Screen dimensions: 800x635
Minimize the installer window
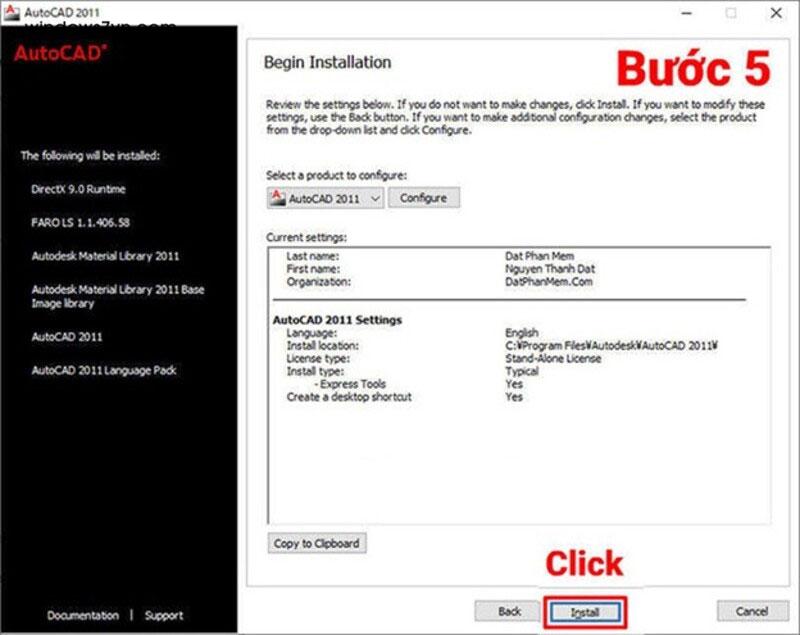point(688,13)
